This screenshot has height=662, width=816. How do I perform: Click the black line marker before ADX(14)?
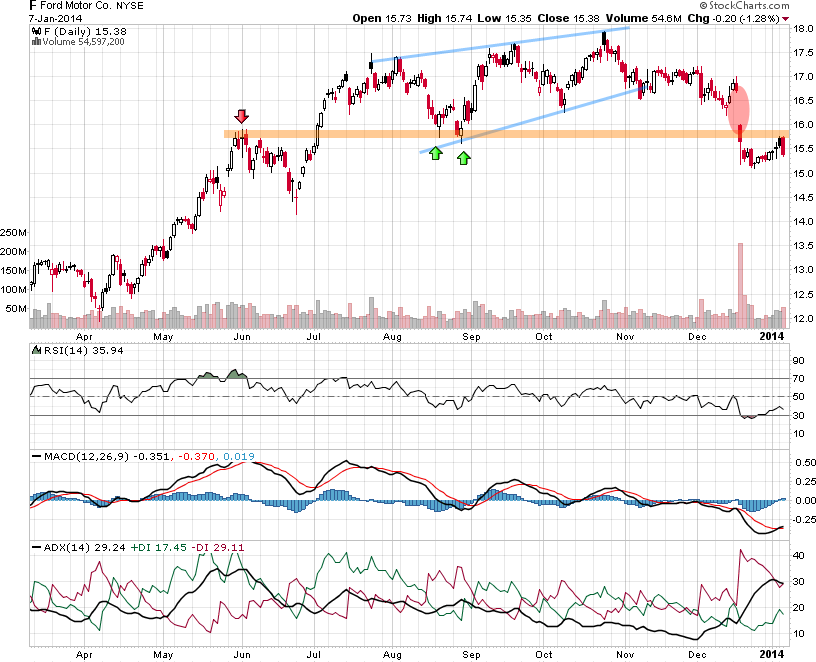[x=36, y=547]
